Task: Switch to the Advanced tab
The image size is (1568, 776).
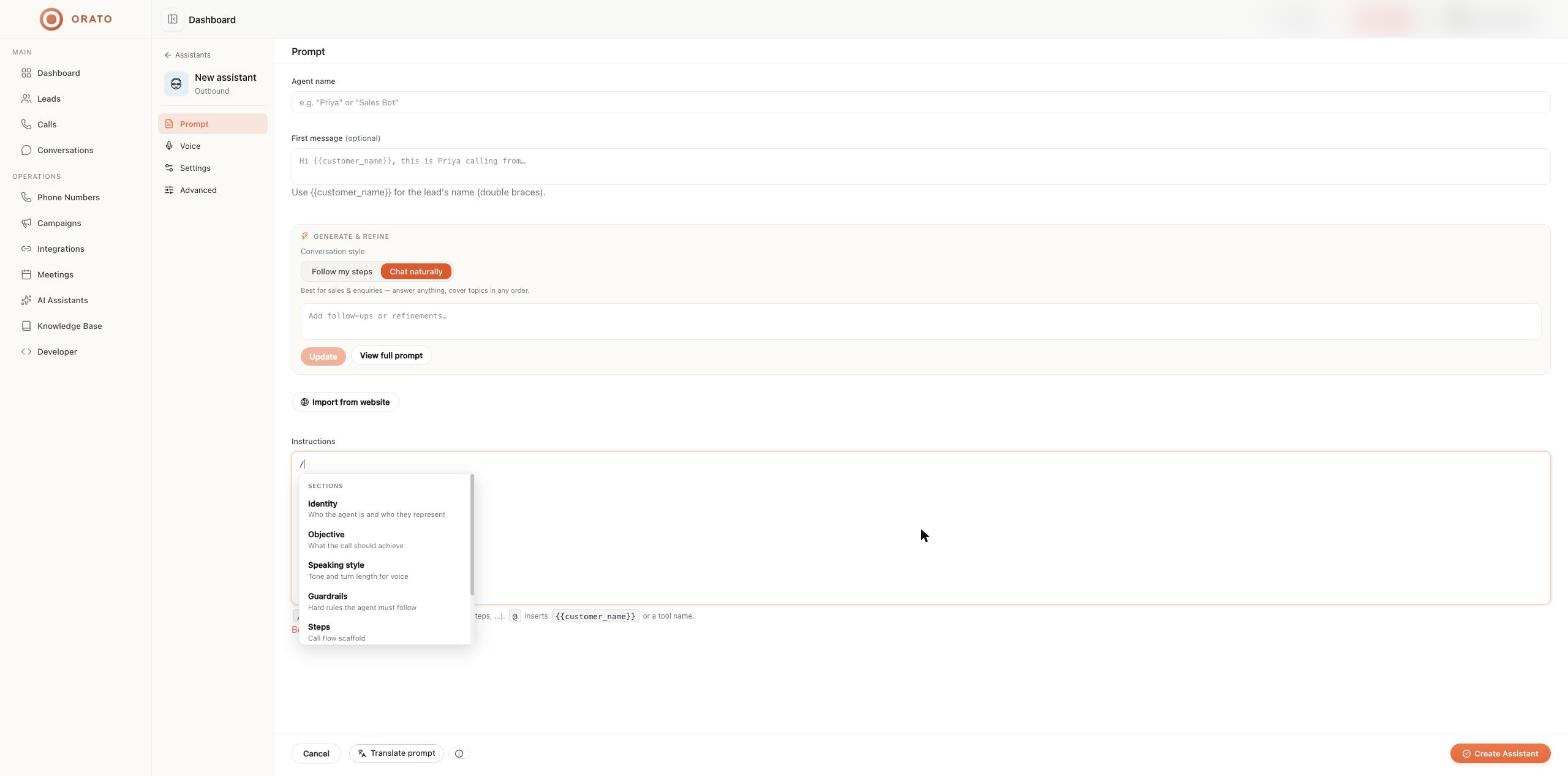Action: point(212,190)
